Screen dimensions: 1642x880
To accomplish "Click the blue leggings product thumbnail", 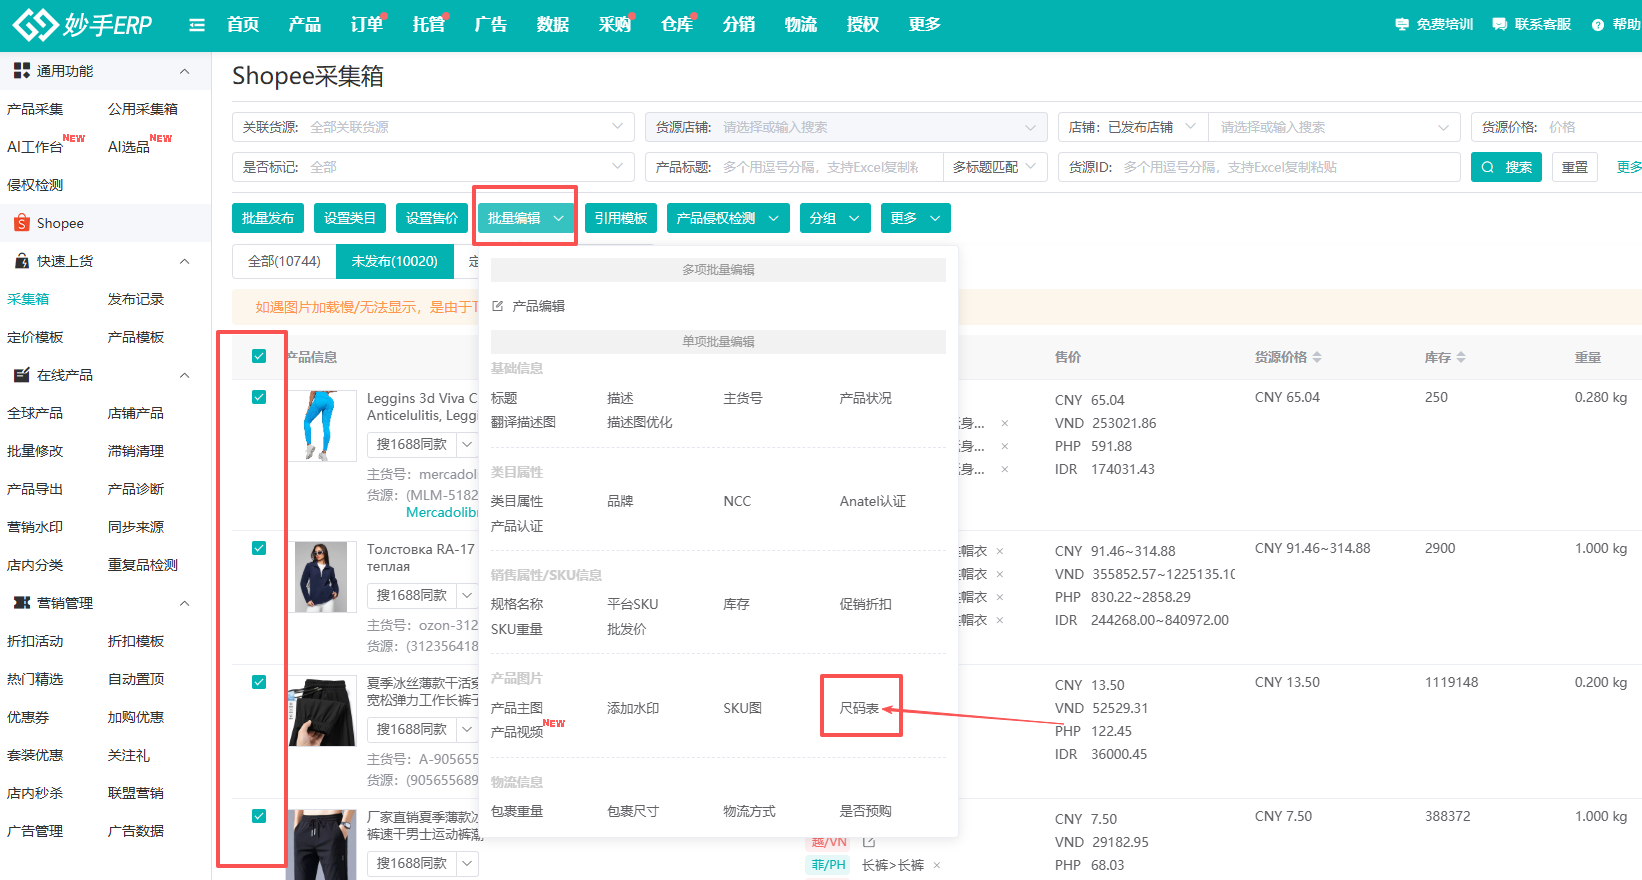I will click(321, 426).
